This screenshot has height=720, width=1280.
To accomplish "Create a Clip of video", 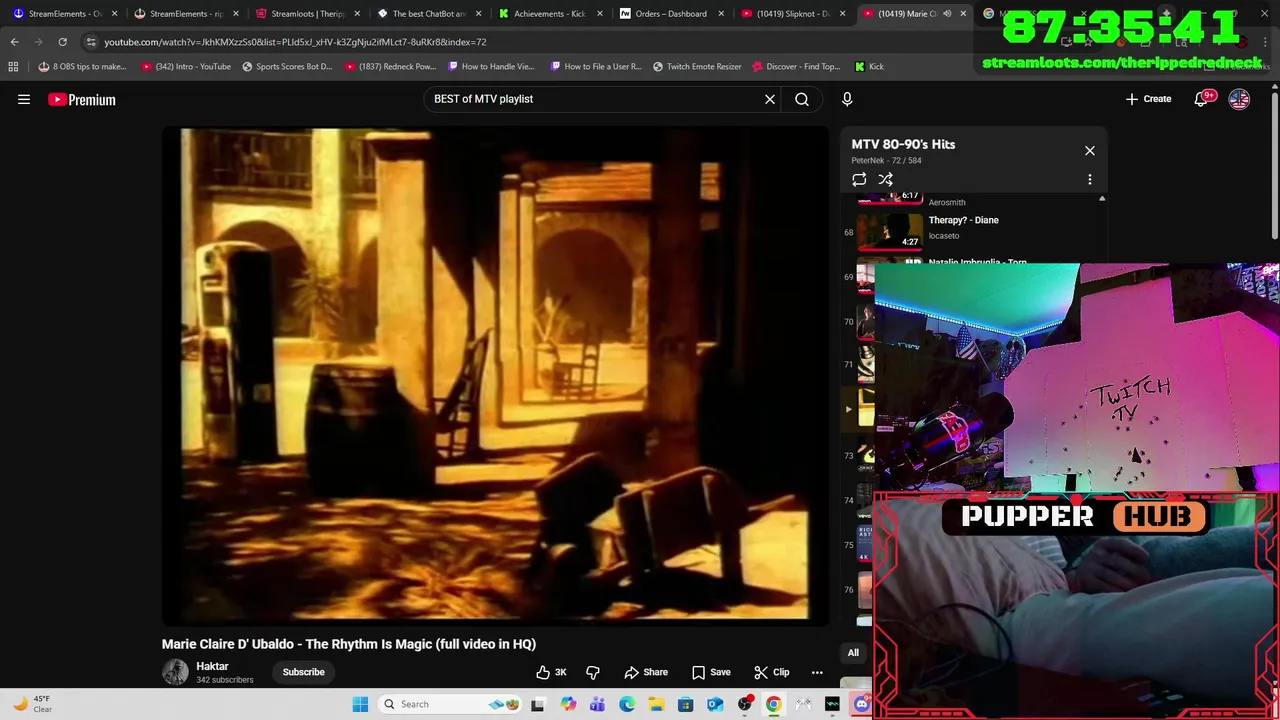I will coord(772,672).
